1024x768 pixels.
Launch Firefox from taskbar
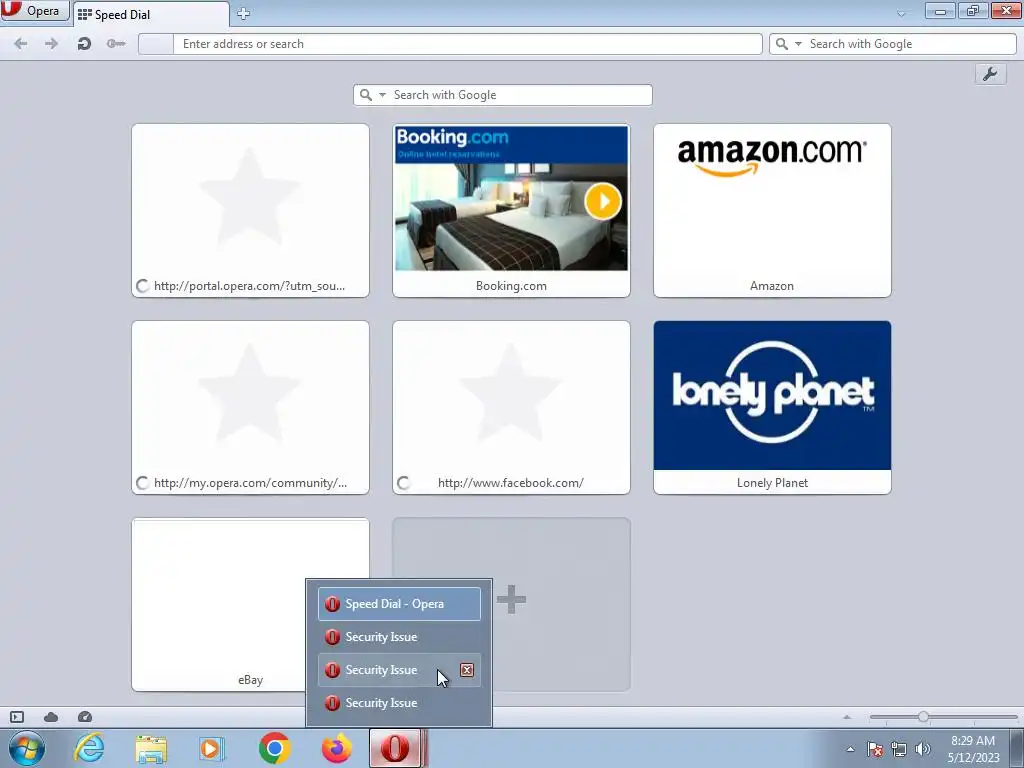337,748
